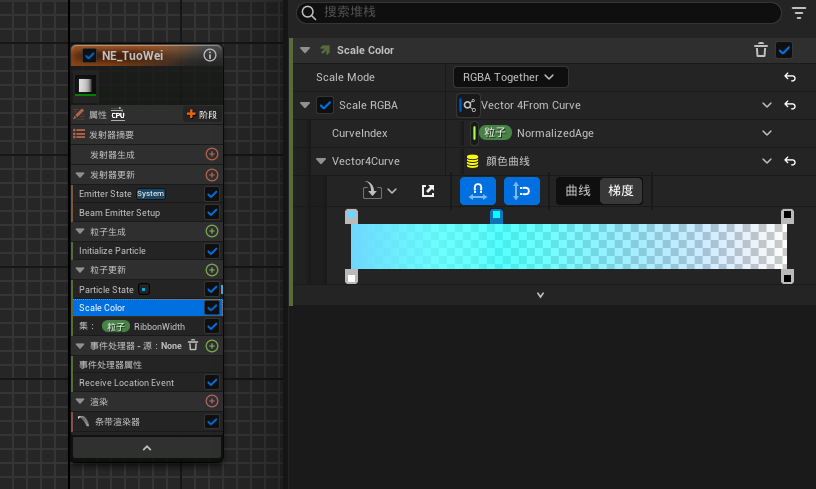Viewport: 816px width, 489px height.
Task: Add renderer via 渲染 plus icon
Action: pyautogui.click(x=212, y=401)
